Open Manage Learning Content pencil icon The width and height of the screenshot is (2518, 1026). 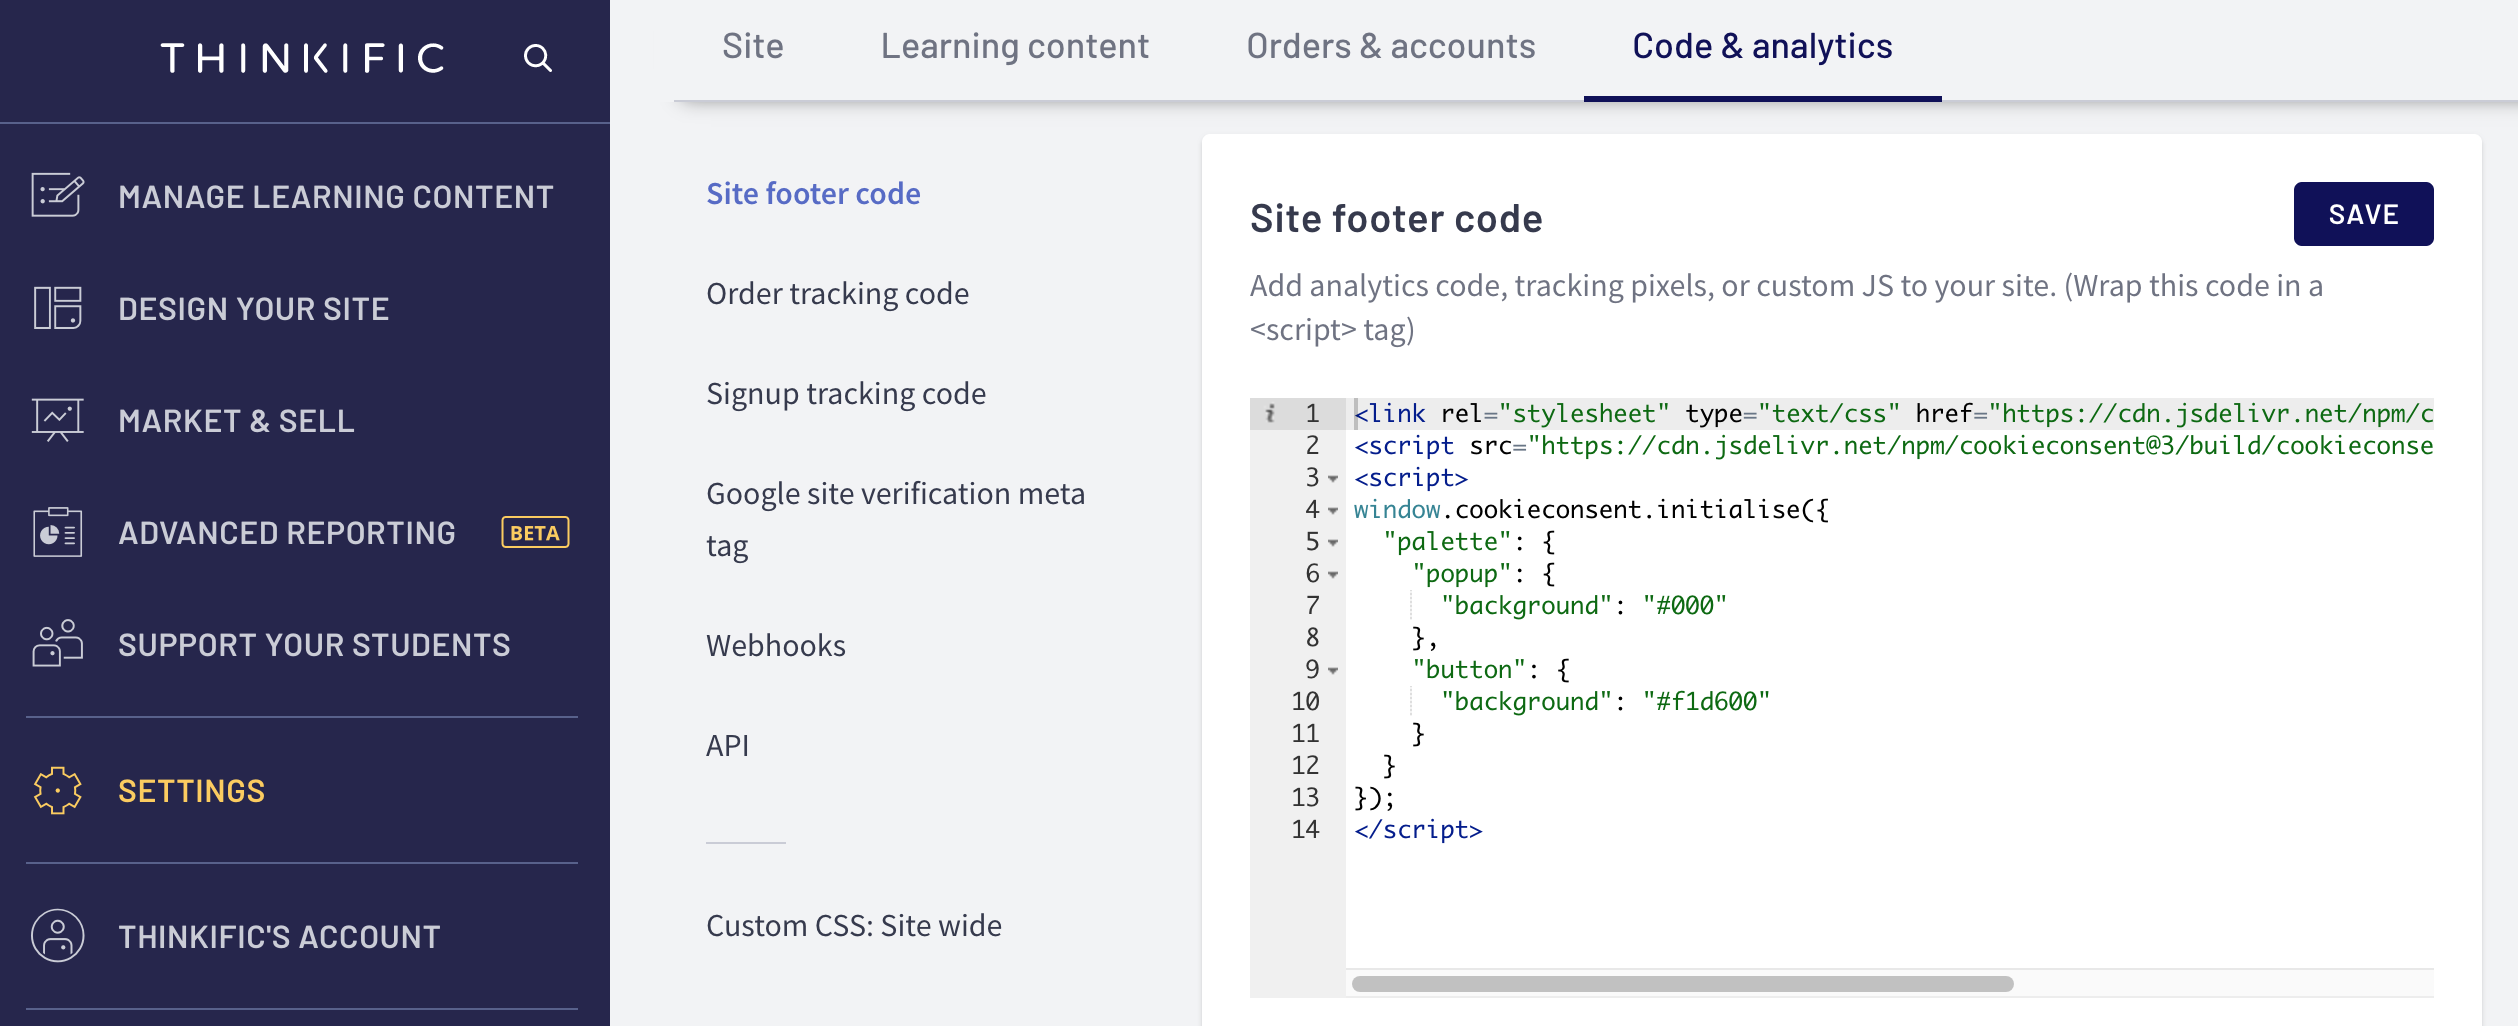point(58,195)
